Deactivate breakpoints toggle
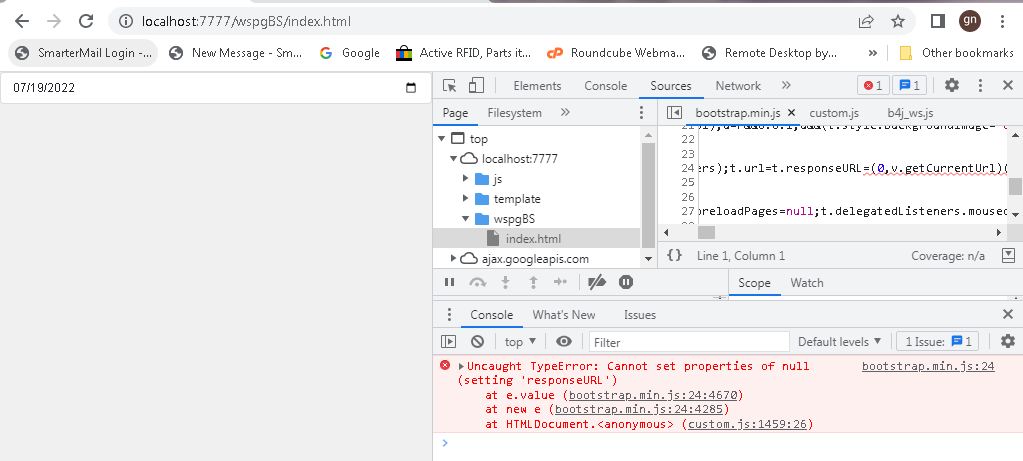 click(x=596, y=282)
